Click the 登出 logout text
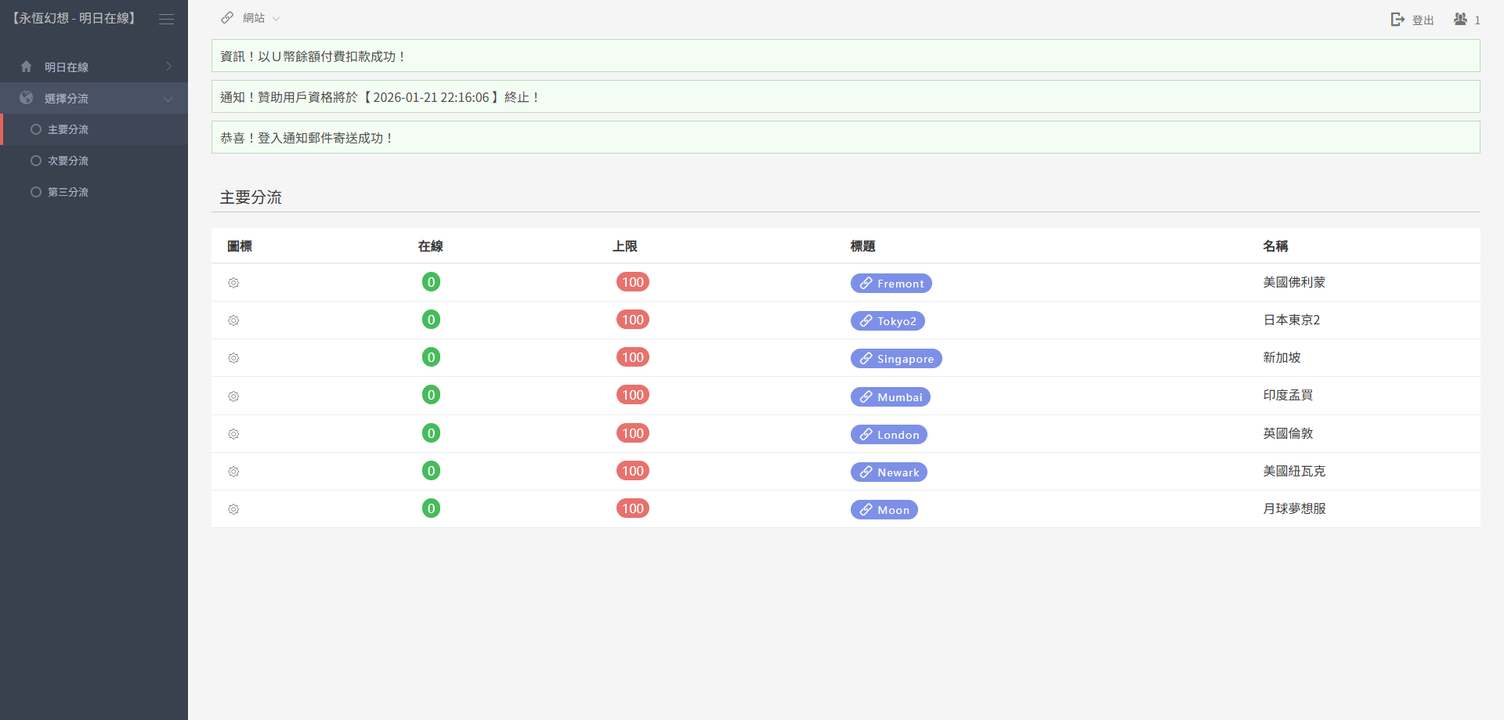The height and width of the screenshot is (720, 1504). 1422,20
